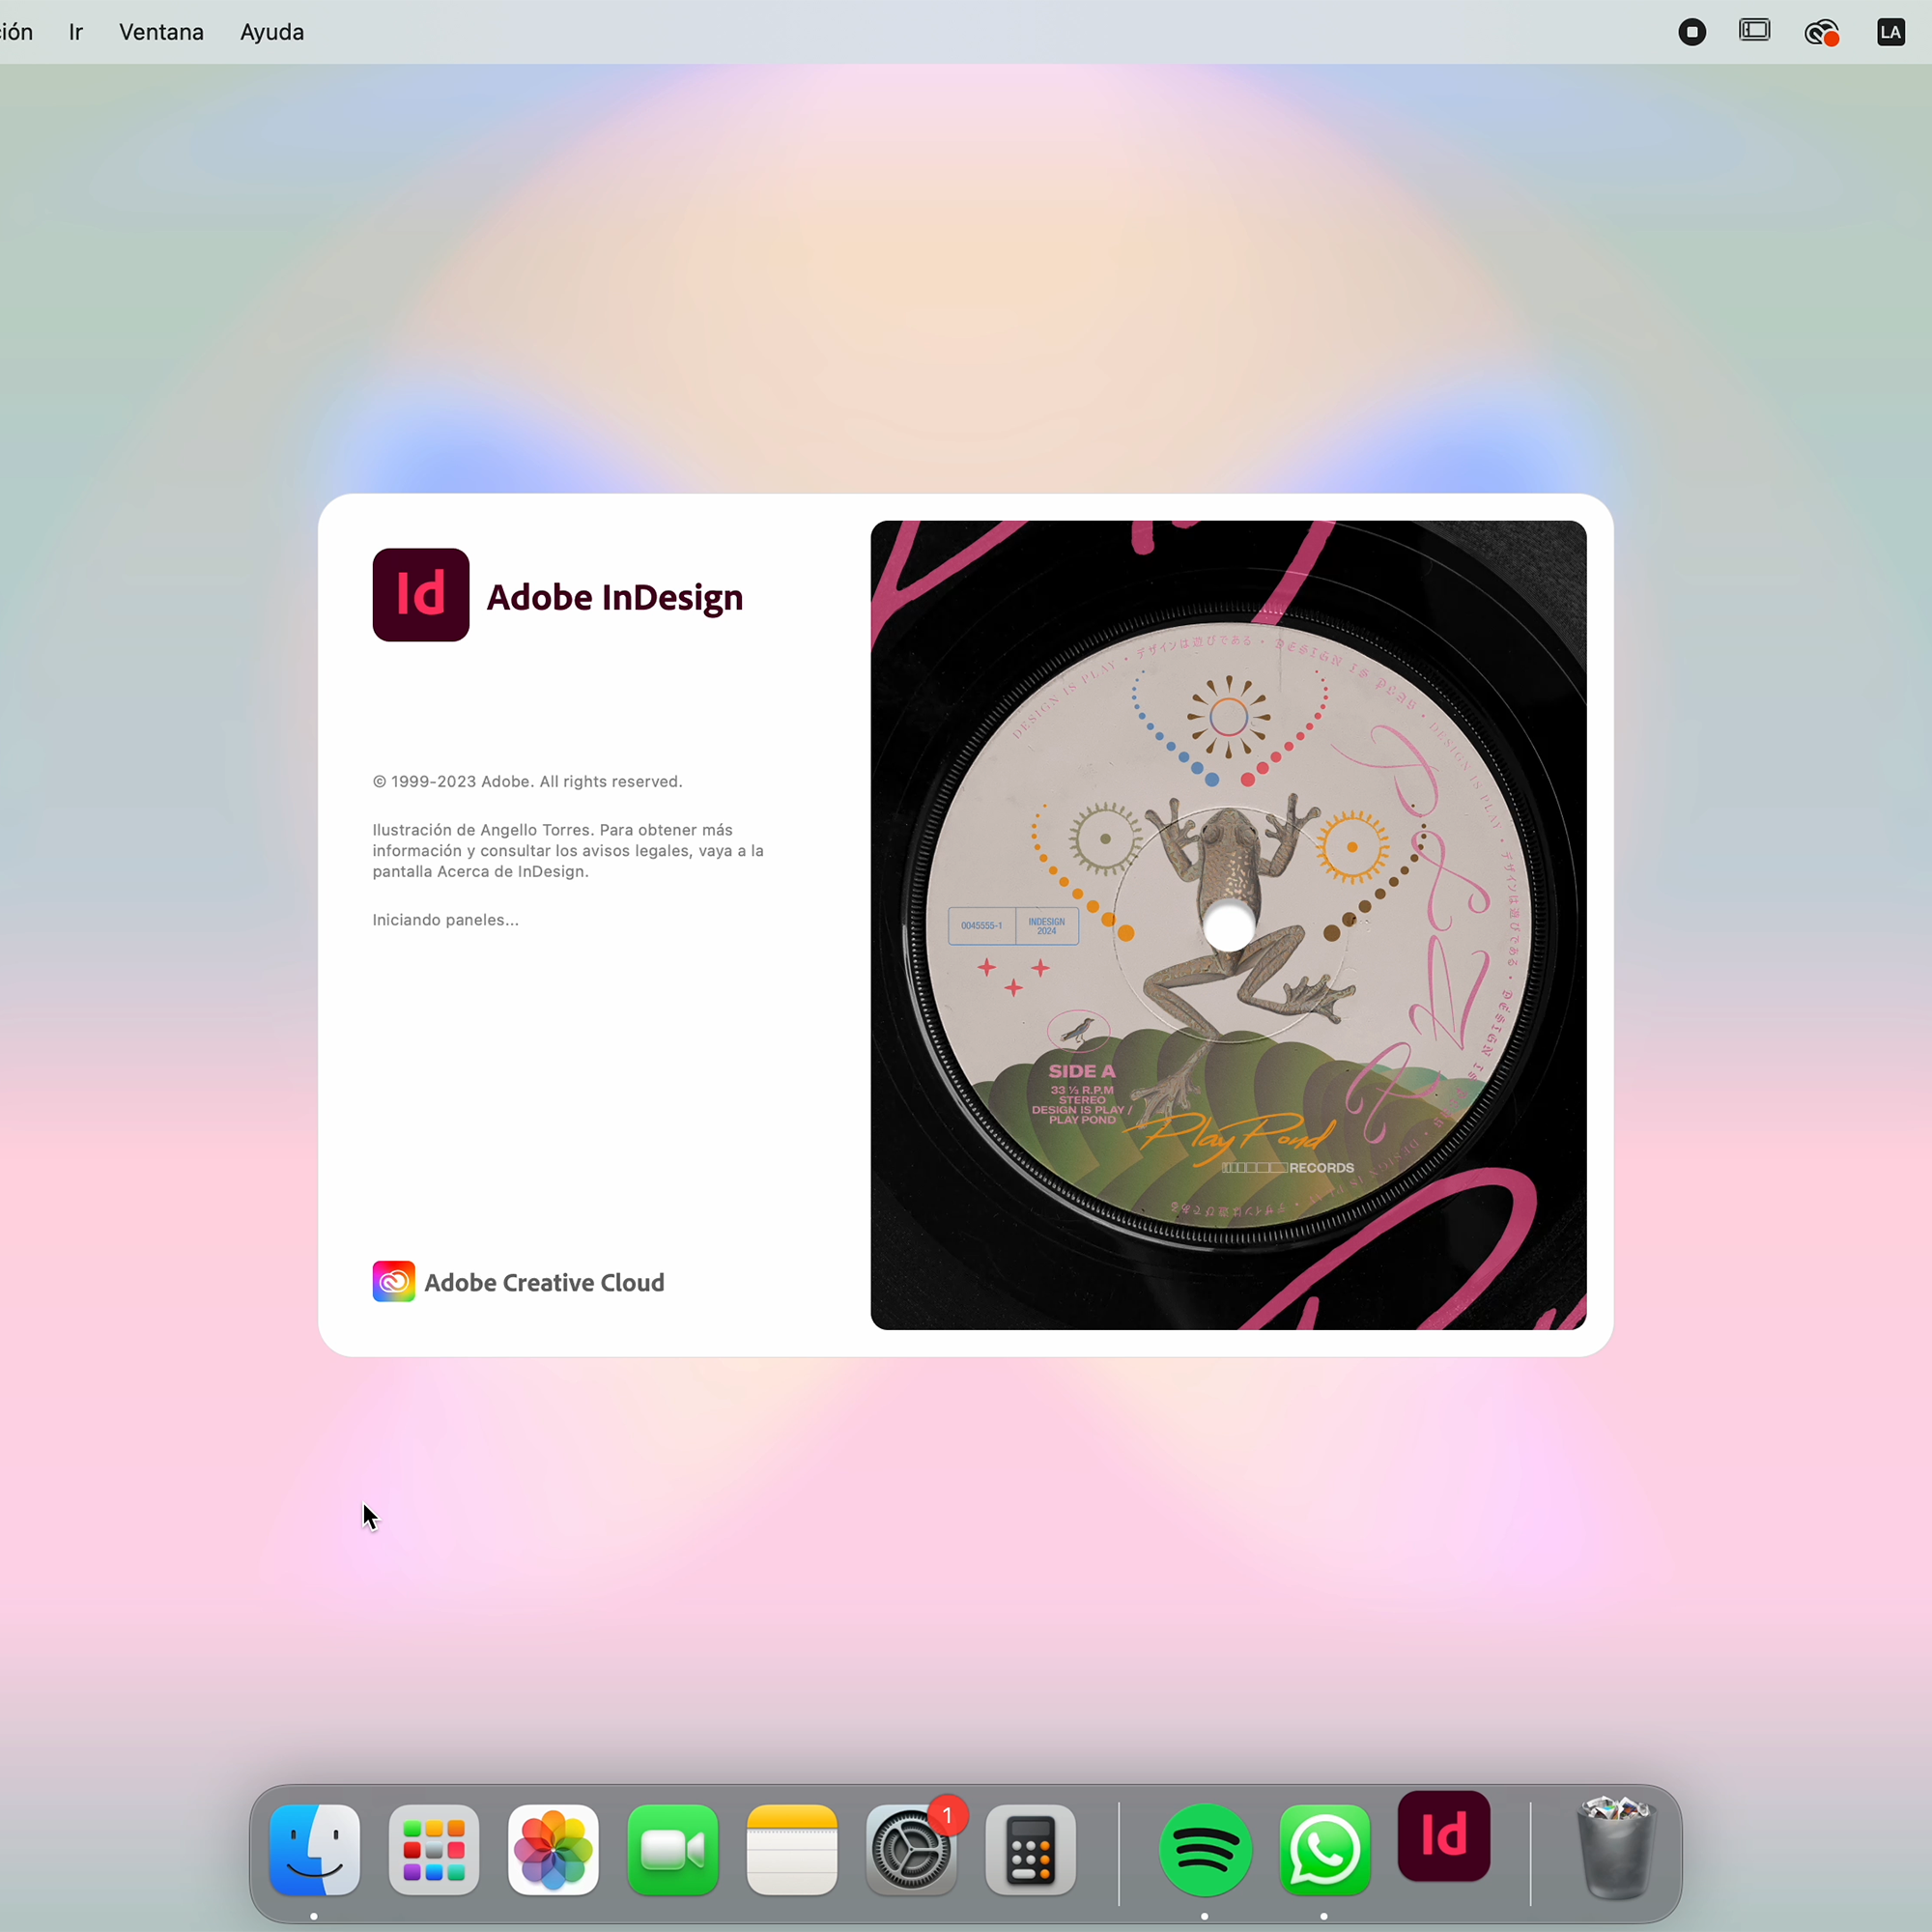The width and height of the screenshot is (1932, 1932).
Task: Open System Settings with notification badge
Action: pyautogui.click(x=911, y=1850)
